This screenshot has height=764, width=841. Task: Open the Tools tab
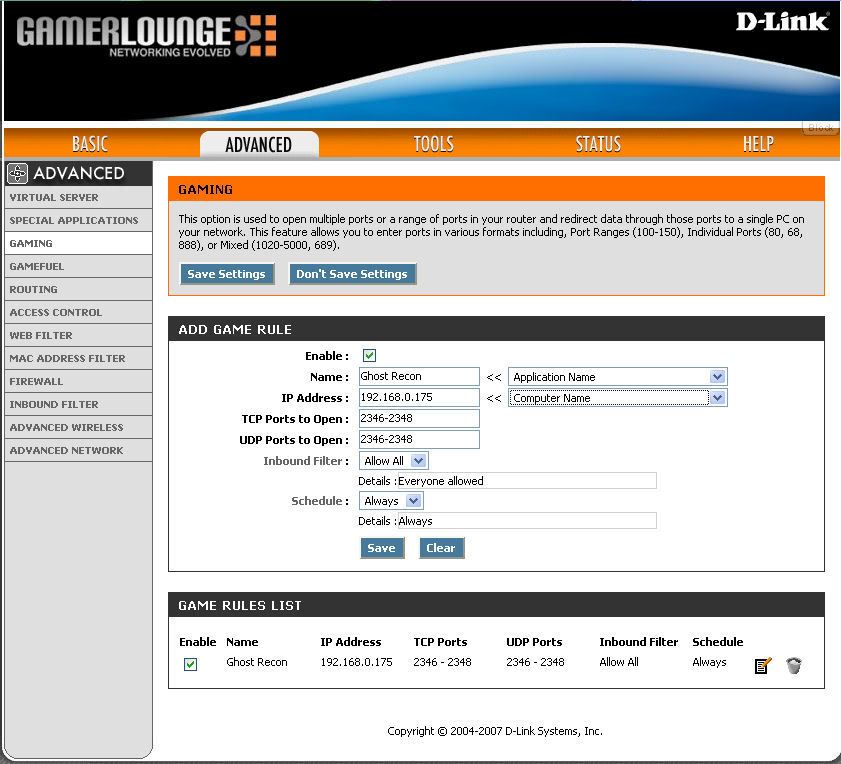tap(433, 145)
